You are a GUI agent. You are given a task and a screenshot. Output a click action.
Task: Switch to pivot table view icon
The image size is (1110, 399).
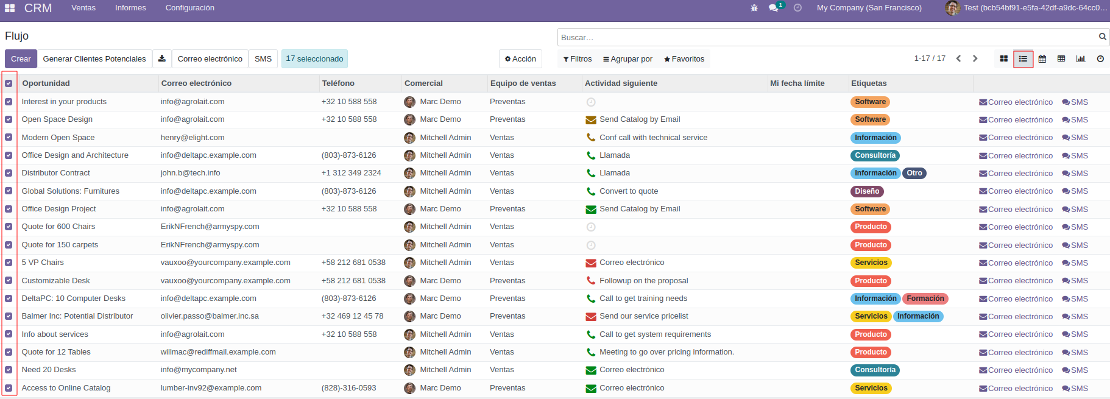[1061, 59]
